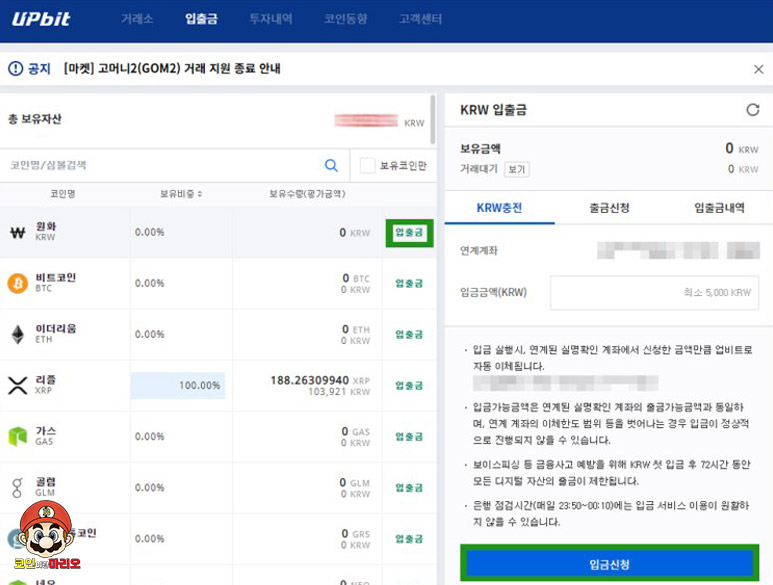Click the 공지 notice info icon

click(x=15, y=68)
